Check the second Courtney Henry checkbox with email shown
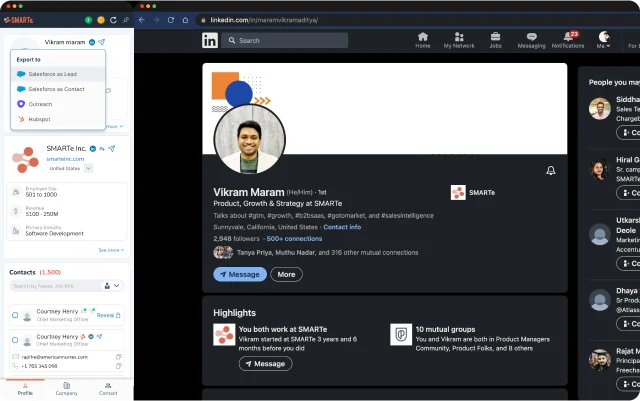 [x=15, y=340]
